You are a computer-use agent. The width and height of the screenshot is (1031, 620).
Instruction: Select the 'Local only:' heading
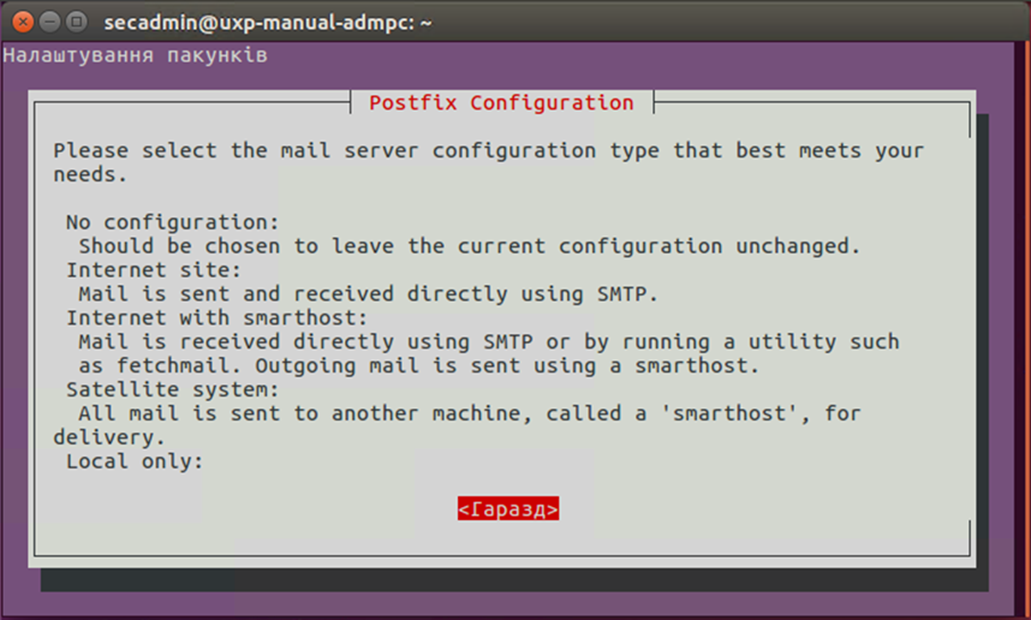[x=134, y=462]
